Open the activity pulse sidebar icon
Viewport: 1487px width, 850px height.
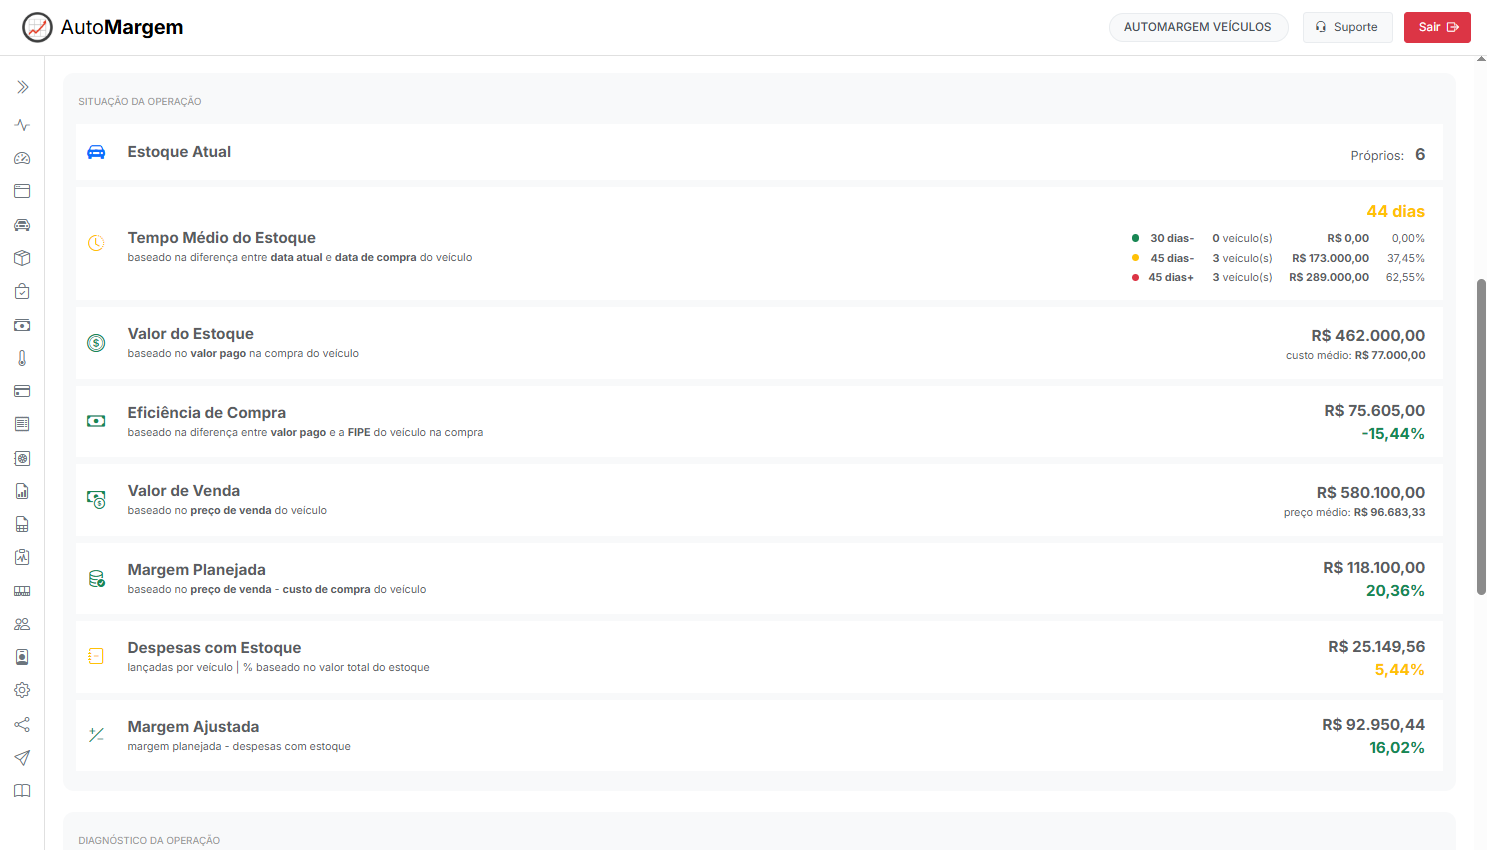pos(22,125)
